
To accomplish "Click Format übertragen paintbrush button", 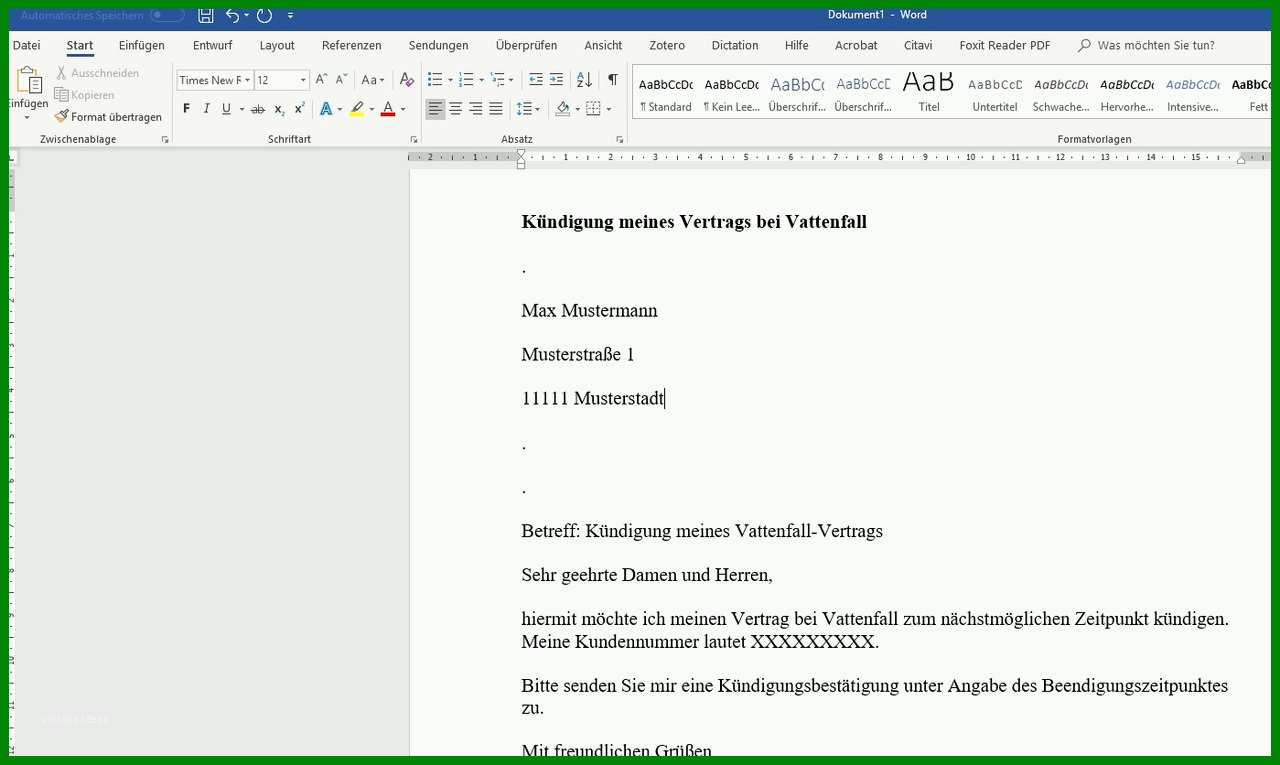I will (x=108, y=117).
